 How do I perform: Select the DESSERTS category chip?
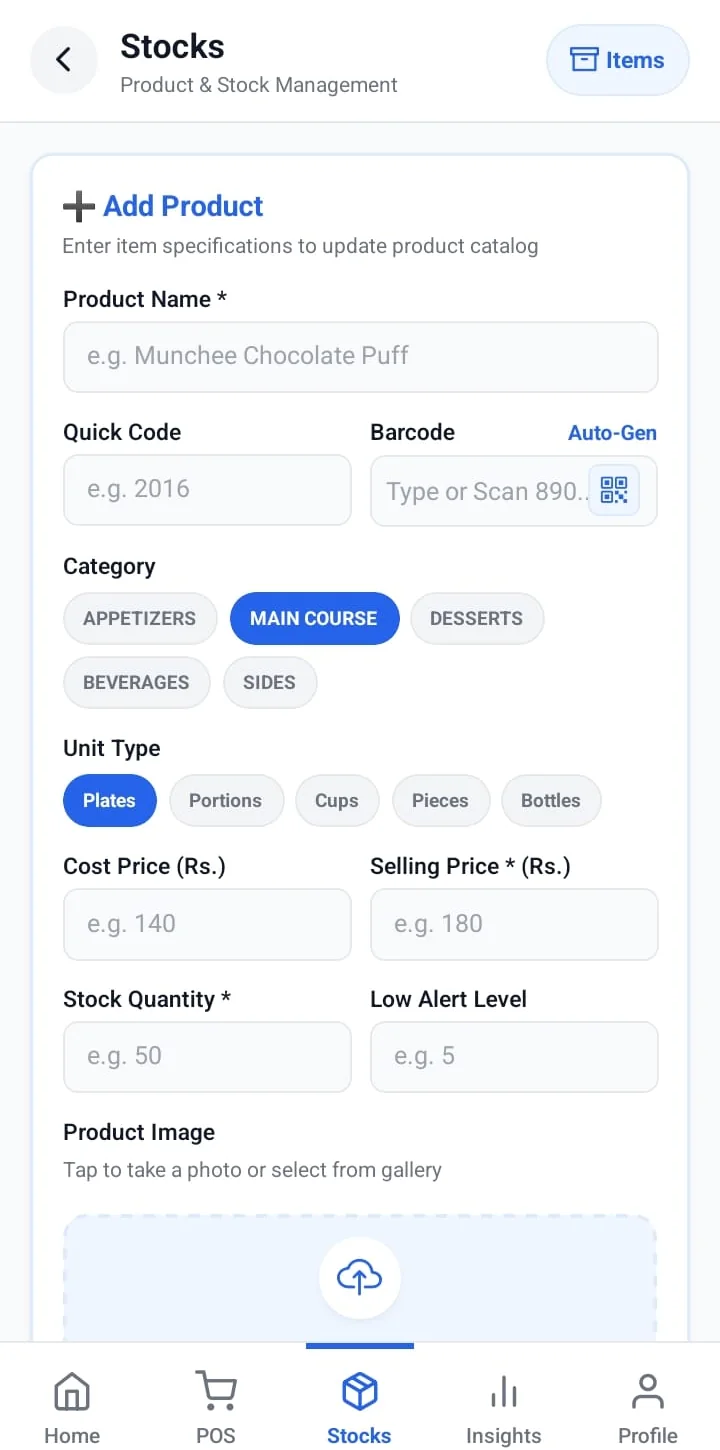coord(476,618)
